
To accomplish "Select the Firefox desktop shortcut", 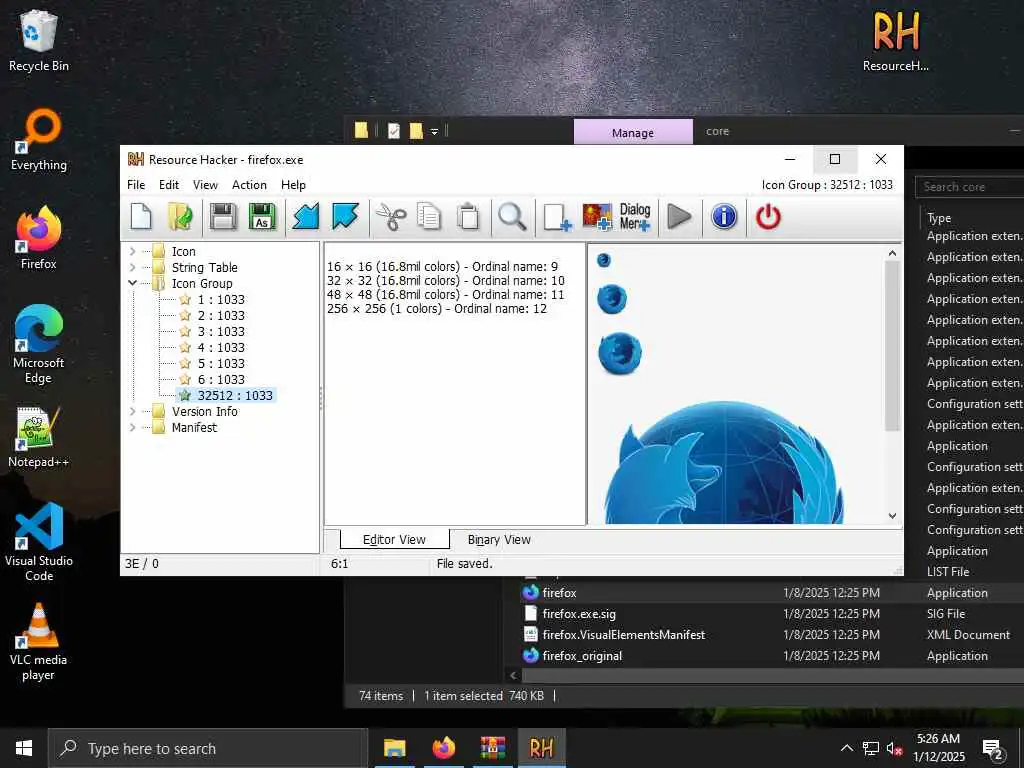I will click(39, 238).
